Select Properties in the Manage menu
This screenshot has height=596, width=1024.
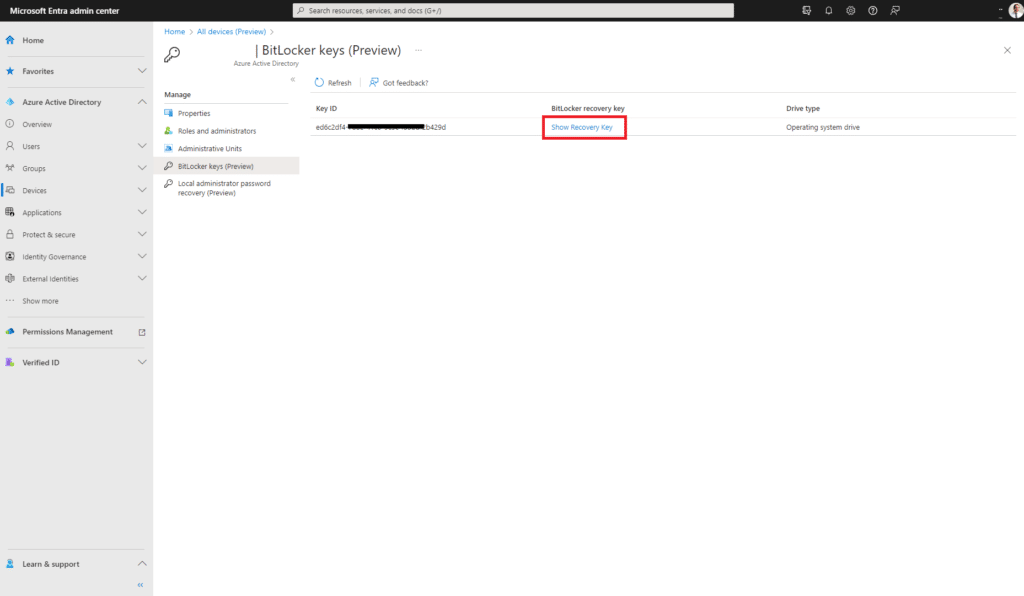coord(194,113)
